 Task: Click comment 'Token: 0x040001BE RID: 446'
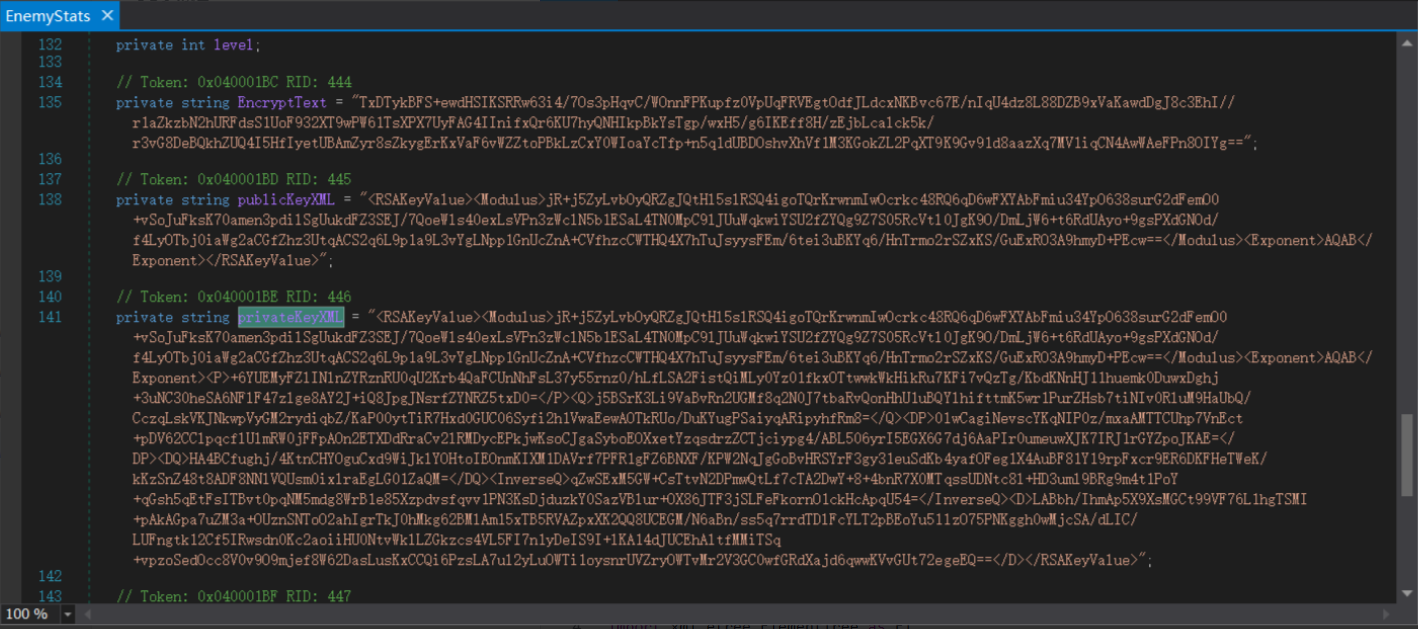234,297
